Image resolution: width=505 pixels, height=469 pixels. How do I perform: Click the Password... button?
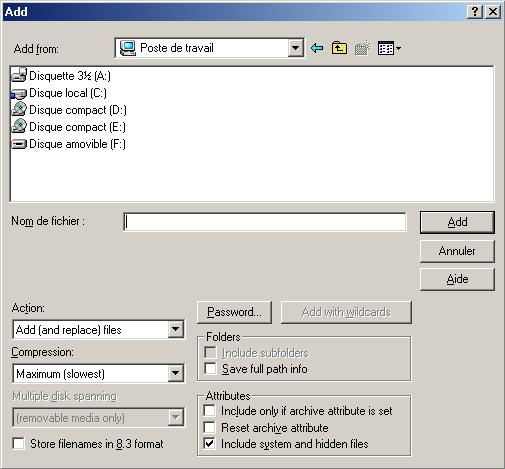click(x=234, y=312)
